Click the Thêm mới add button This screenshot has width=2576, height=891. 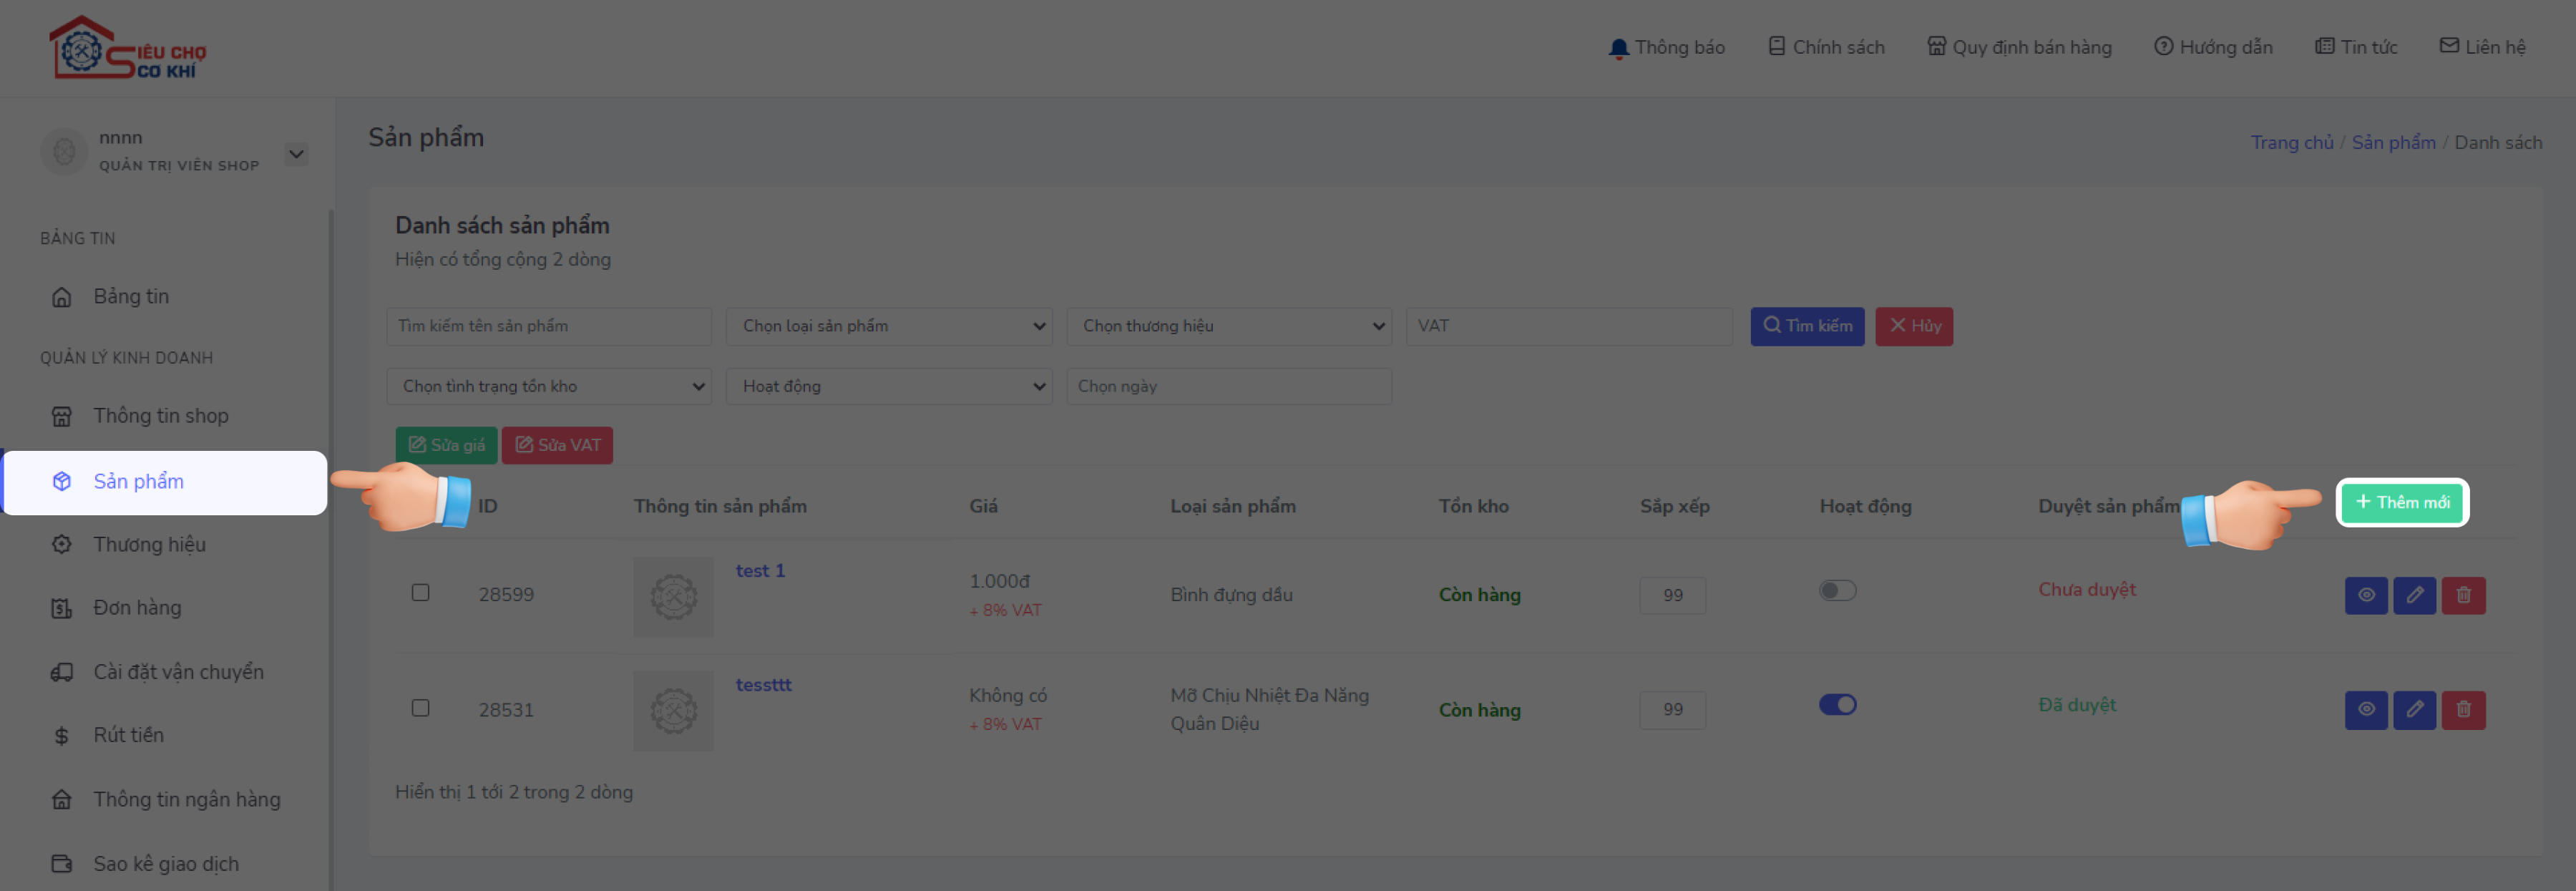(2402, 502)
